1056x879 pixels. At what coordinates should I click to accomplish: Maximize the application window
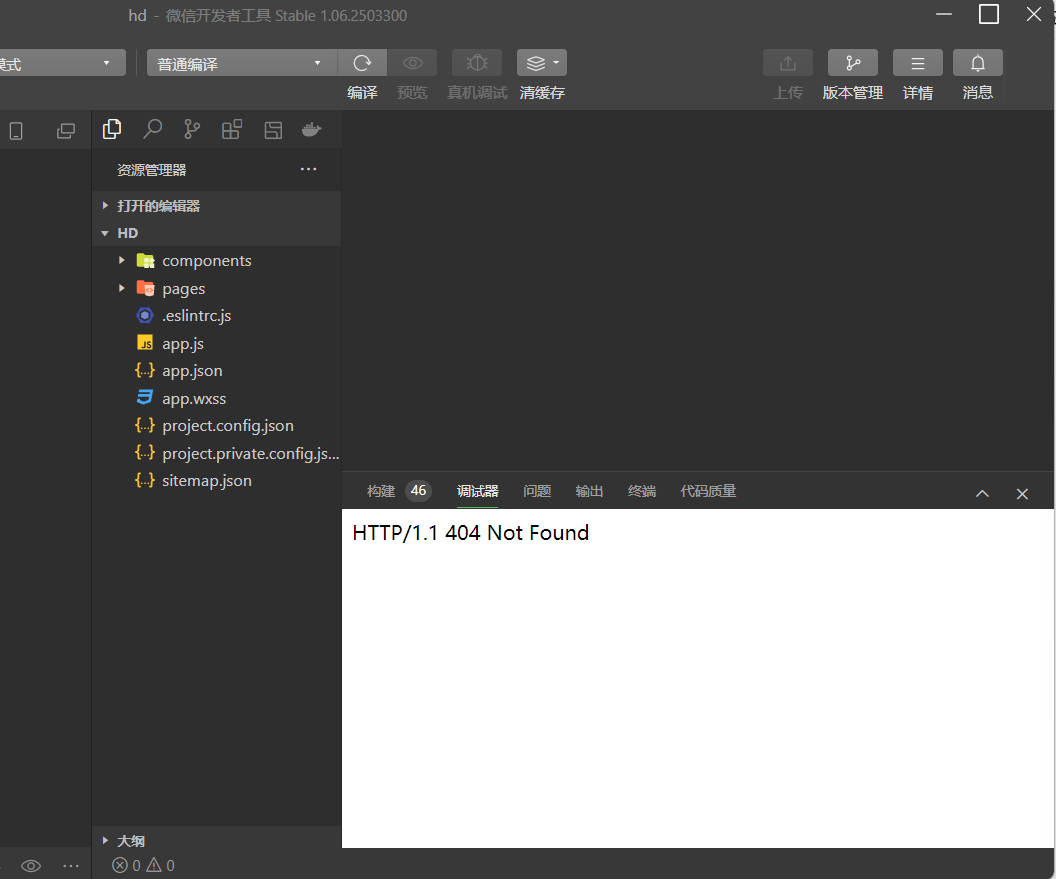click(989, 14)
